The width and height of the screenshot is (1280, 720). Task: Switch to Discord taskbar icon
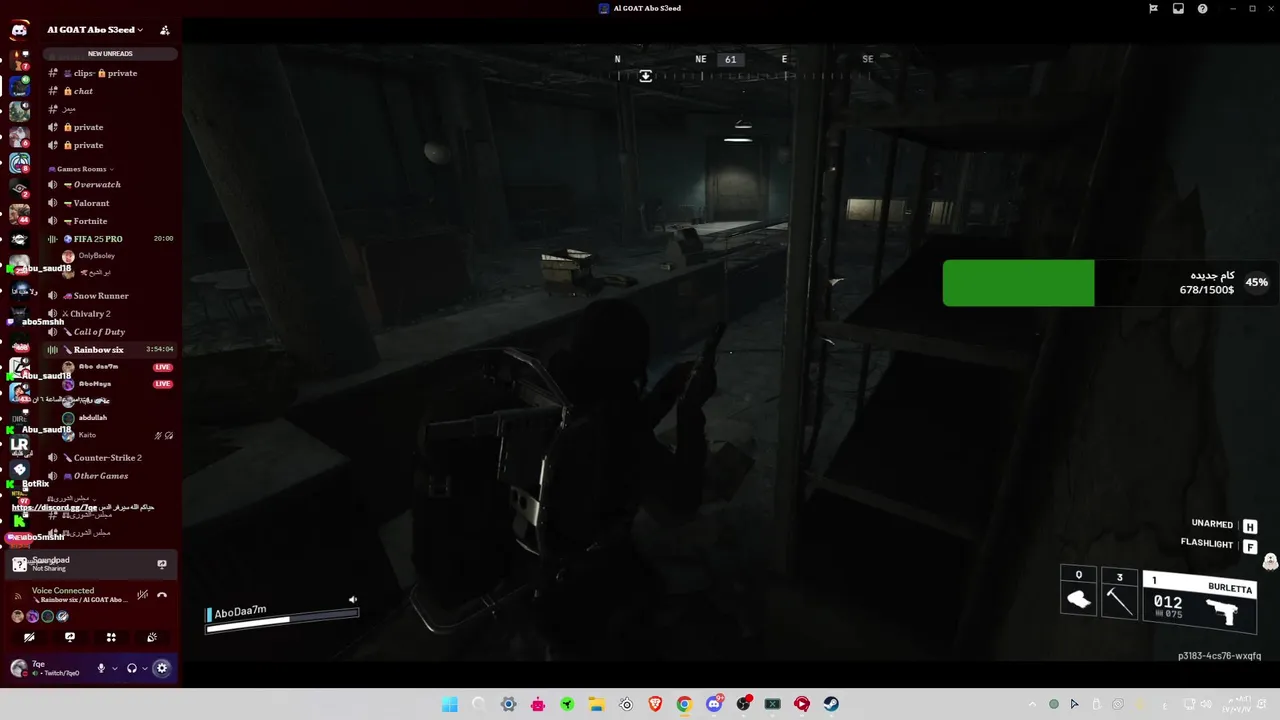pyautogui.click(x=714, y=704)
